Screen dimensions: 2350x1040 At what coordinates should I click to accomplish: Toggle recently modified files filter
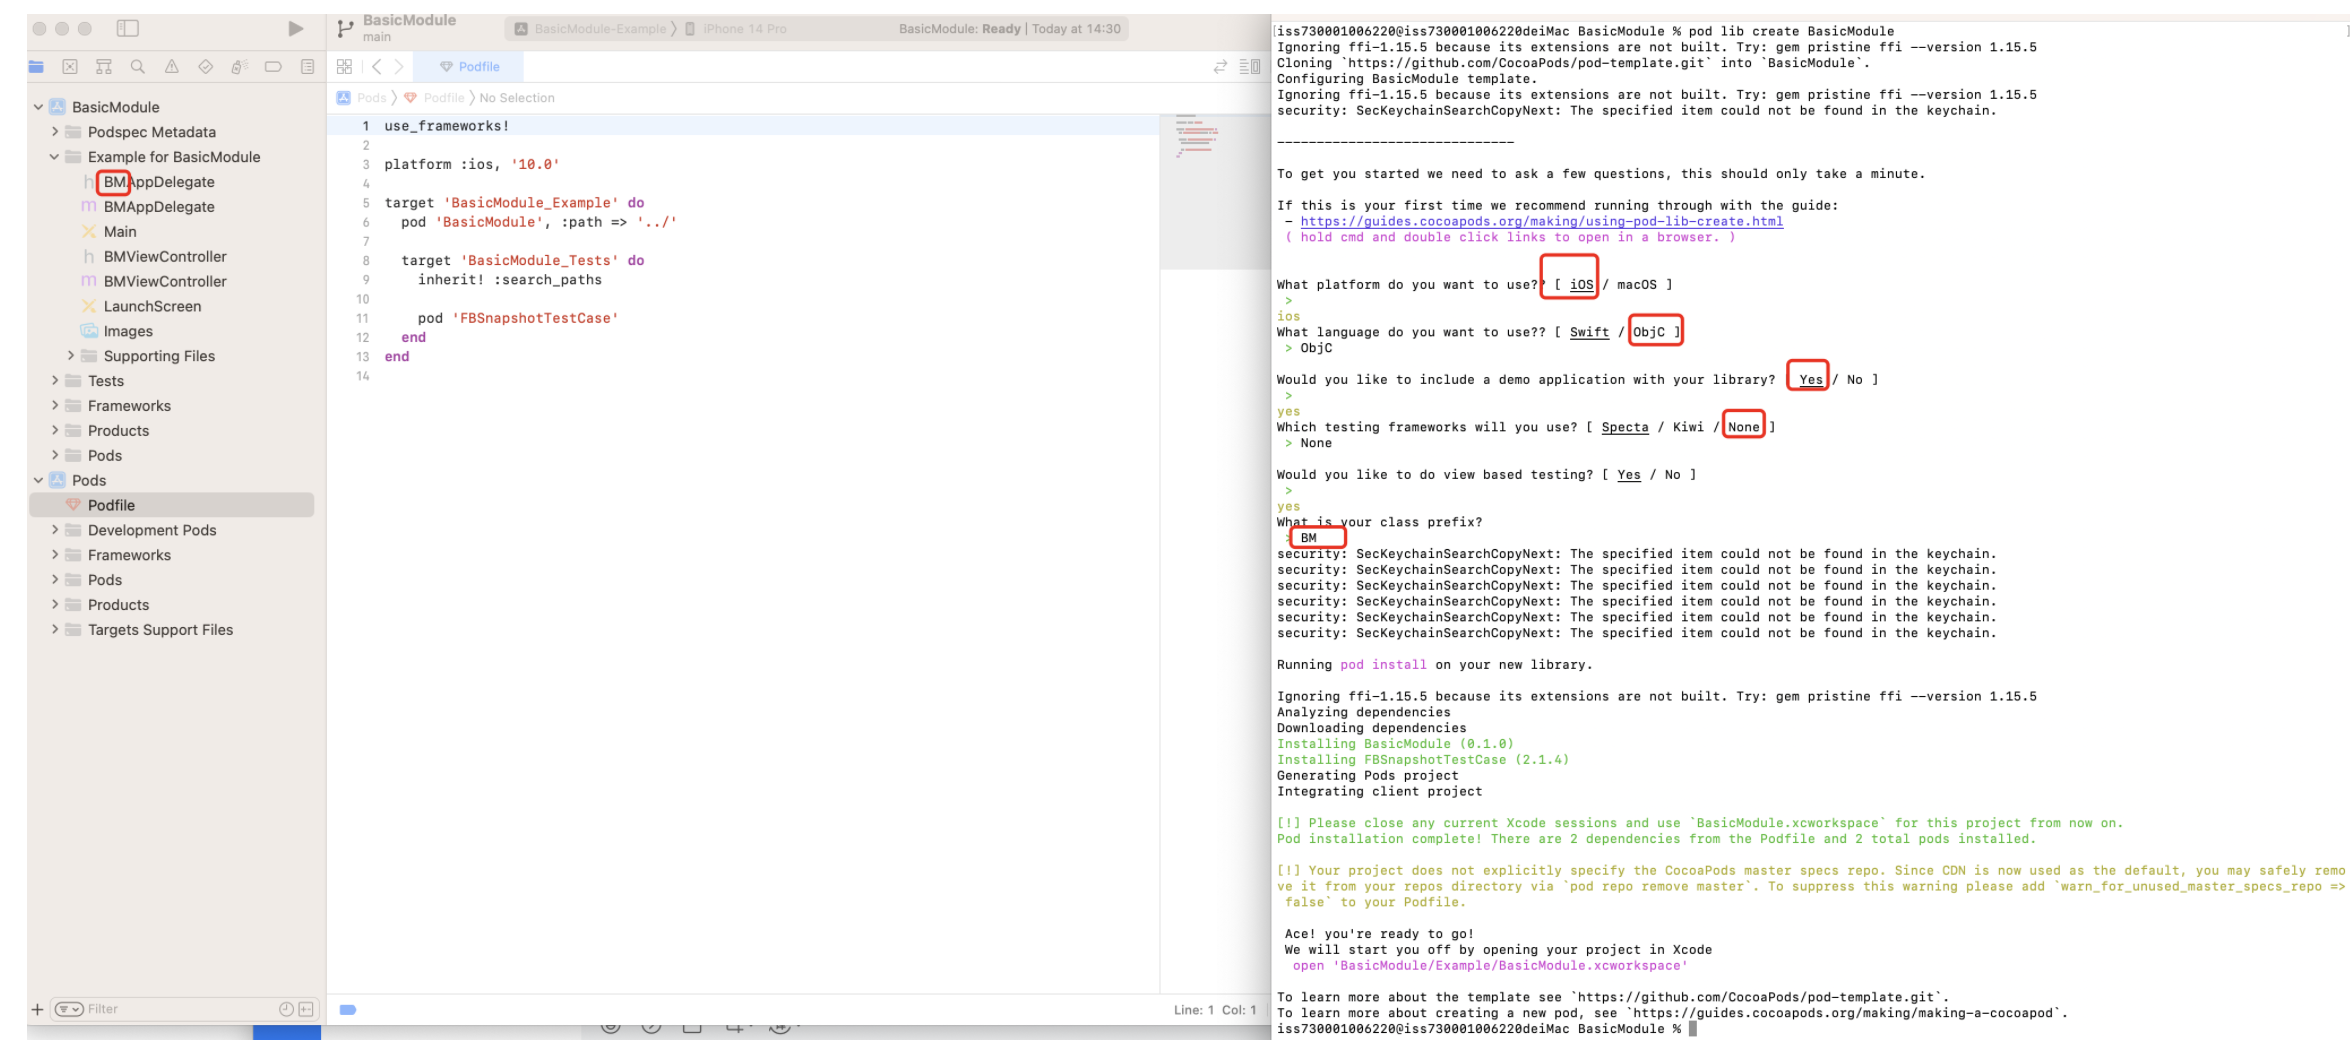286,1010
